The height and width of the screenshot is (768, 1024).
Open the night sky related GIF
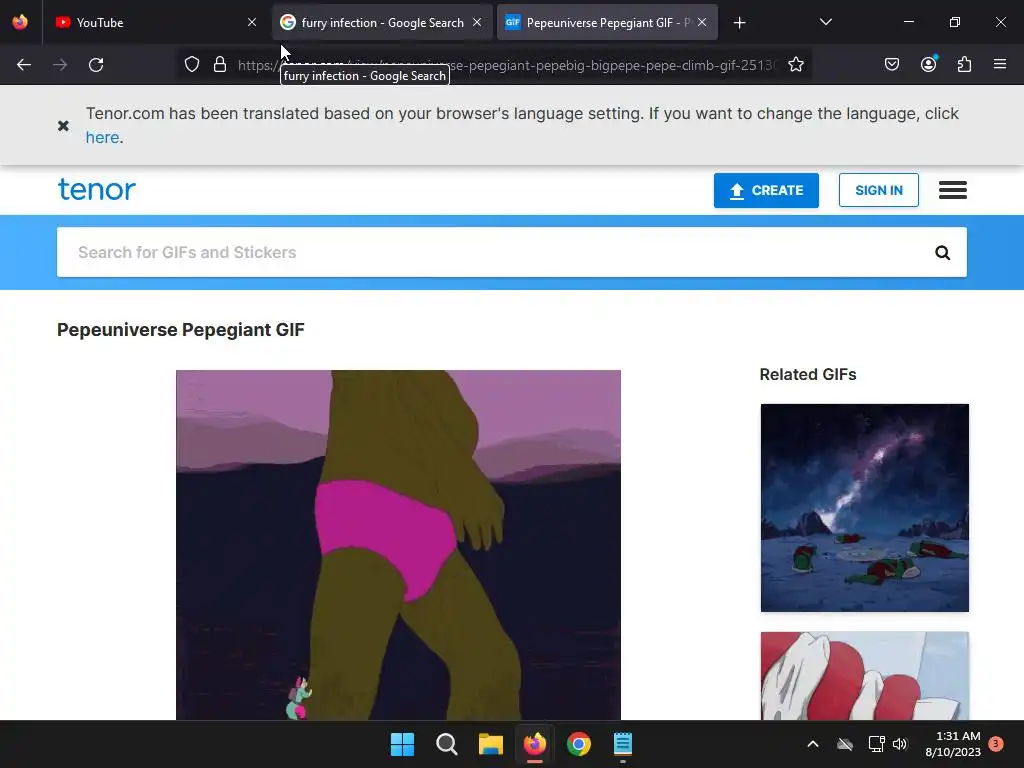pyautogui.click(x=865, y=508)
